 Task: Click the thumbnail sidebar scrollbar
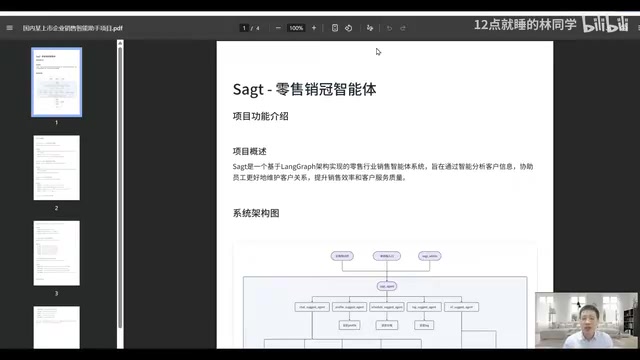coord(120,188)
